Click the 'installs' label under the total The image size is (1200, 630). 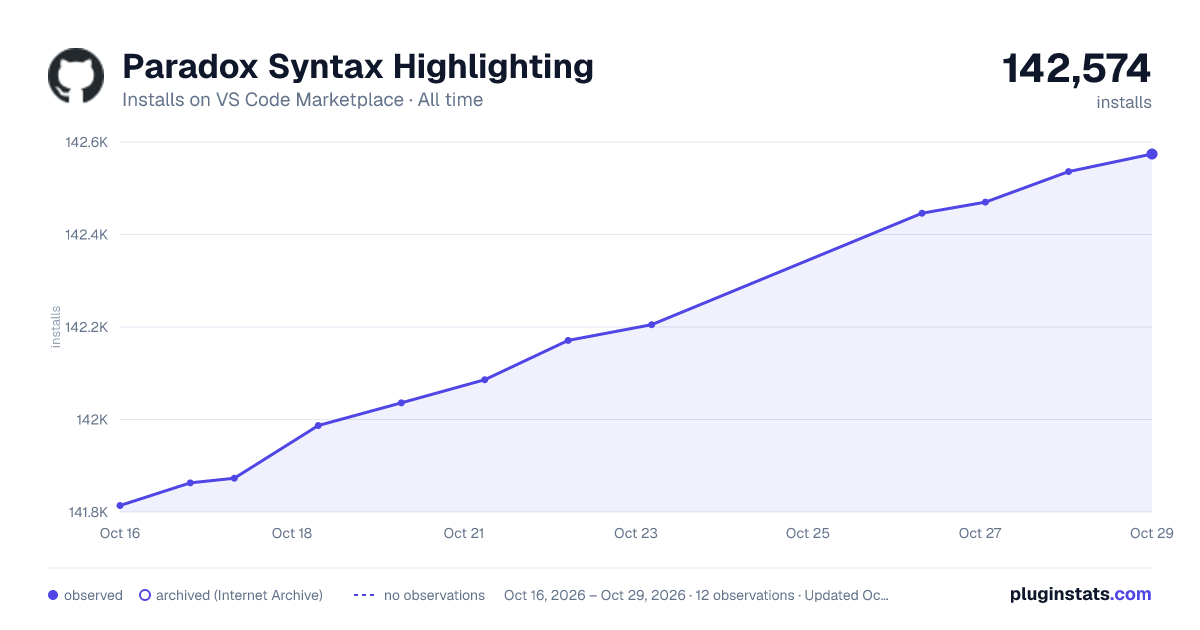click(1124, 102)
